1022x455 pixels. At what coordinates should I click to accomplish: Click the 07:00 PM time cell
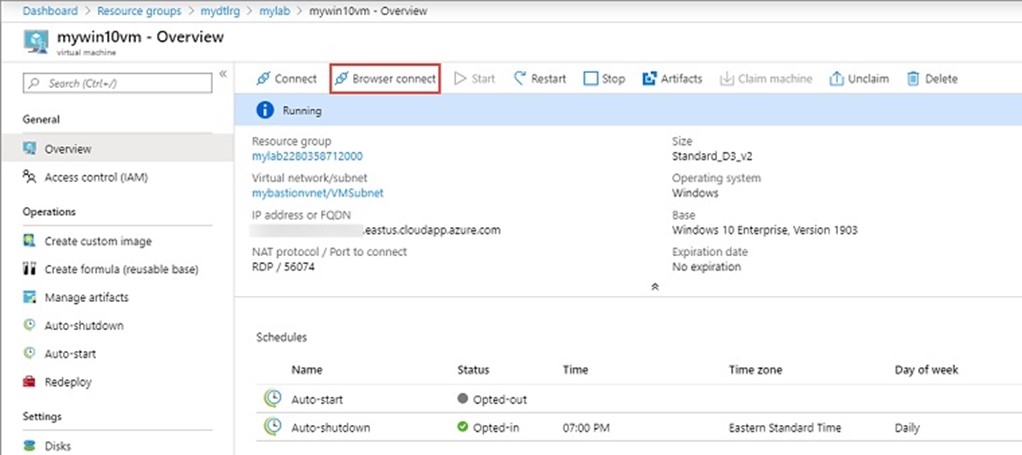coord(586,428)
